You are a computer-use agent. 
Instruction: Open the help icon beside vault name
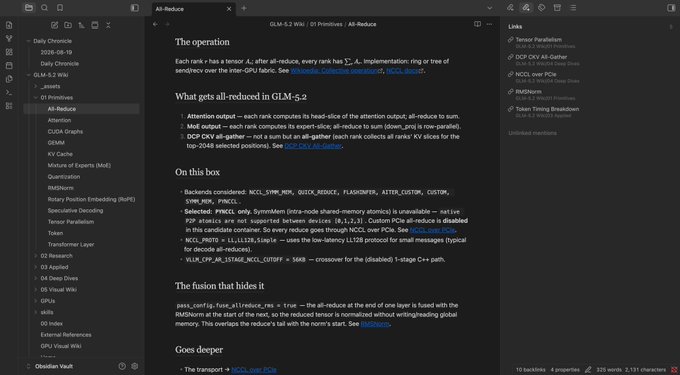click(122, 366)
